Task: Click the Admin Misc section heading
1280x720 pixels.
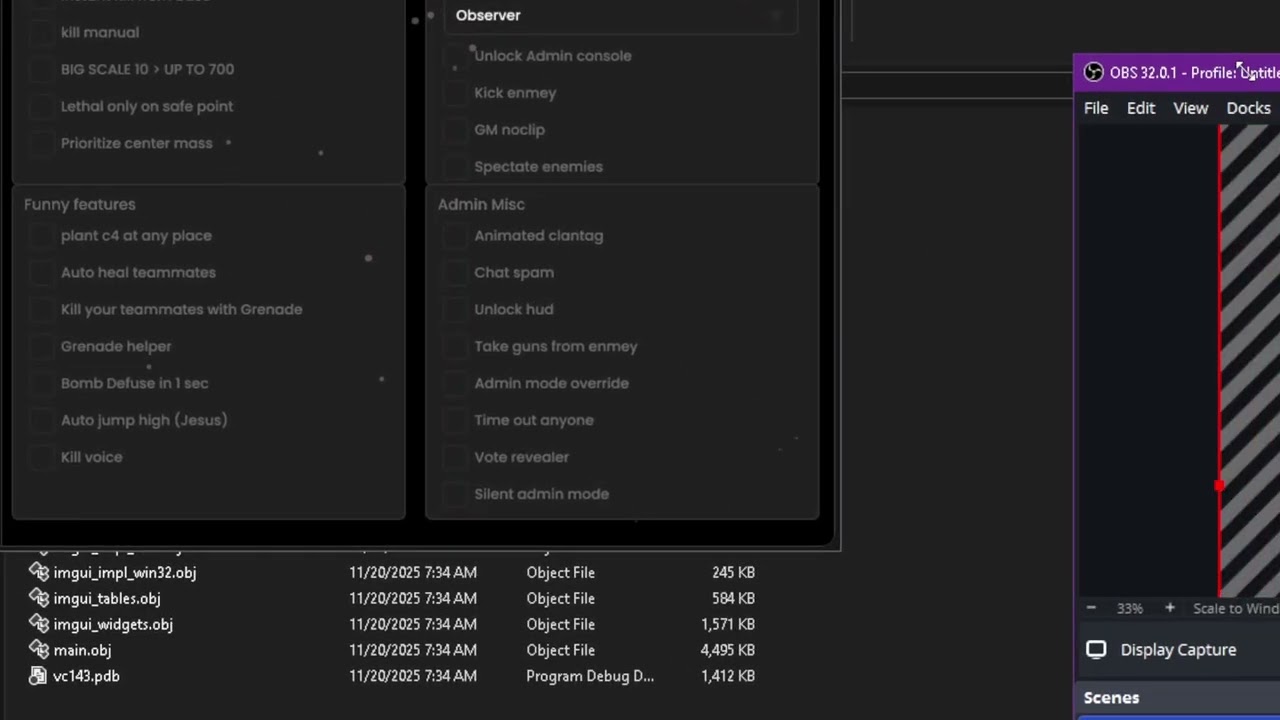Action: point(481,204)
